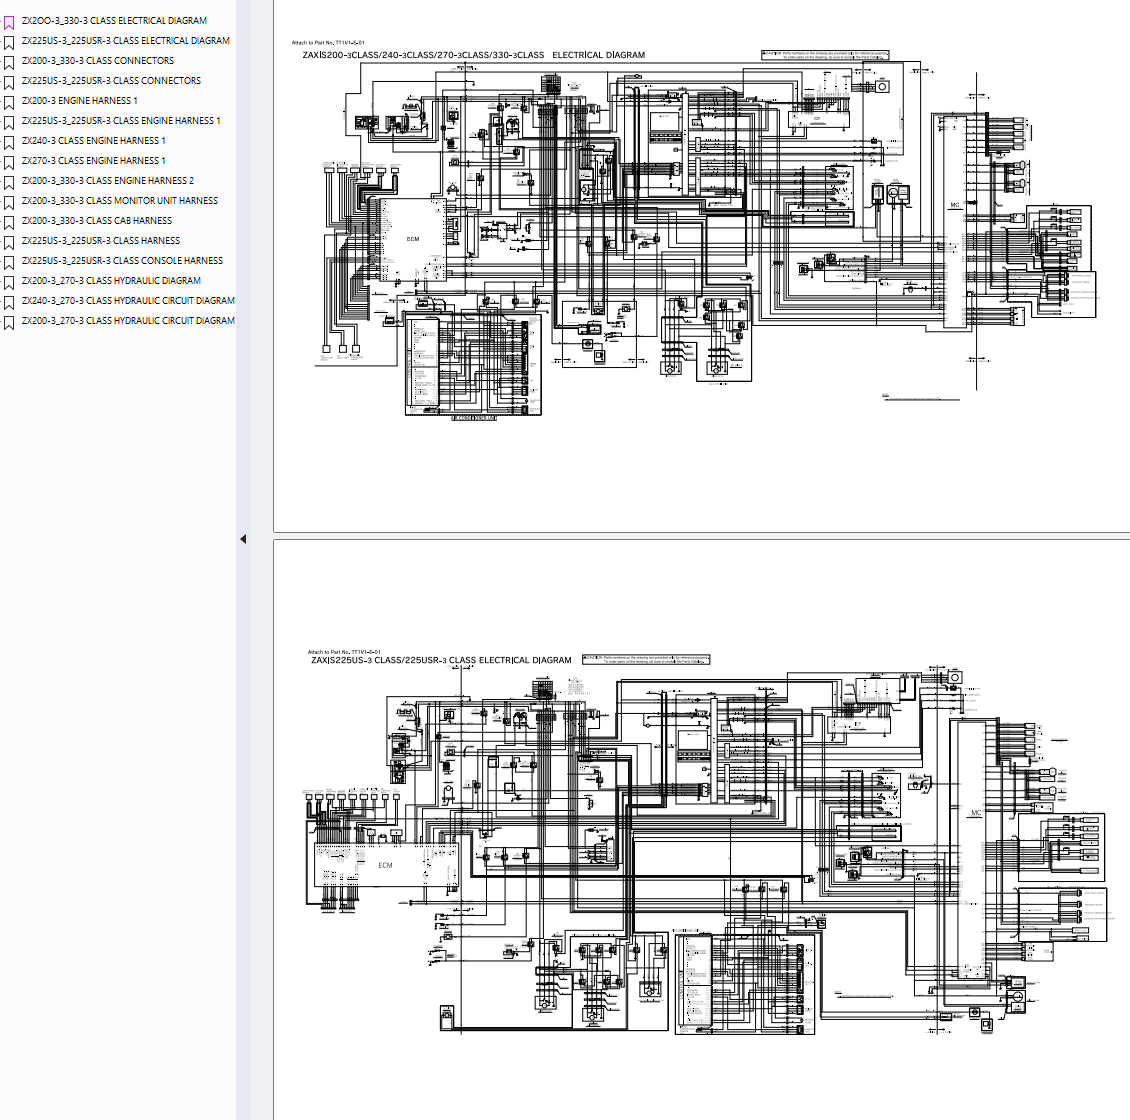The image size is (1130, 1120).
Task: Click the ZAXIS200-3CLASS/240-3CLASS/270-3CLASS/330-3CLASS diagram page title
Action: pos(473,55)
